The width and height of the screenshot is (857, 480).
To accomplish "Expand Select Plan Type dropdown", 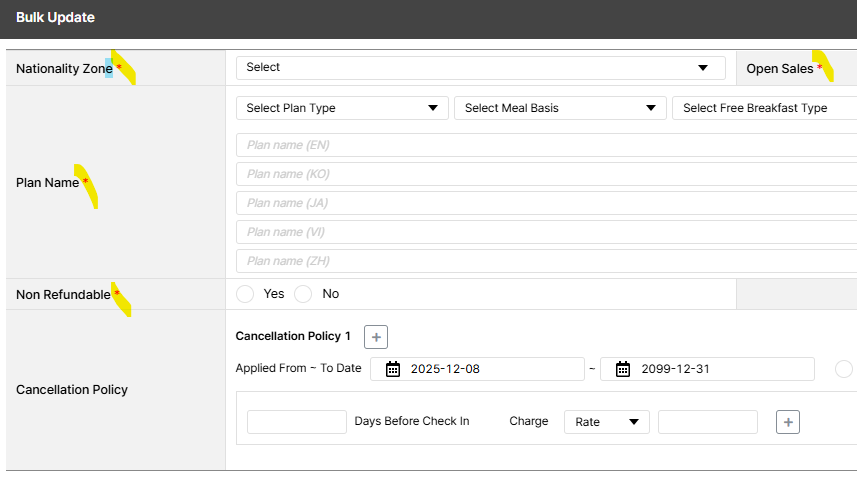I will coord(342,108).
